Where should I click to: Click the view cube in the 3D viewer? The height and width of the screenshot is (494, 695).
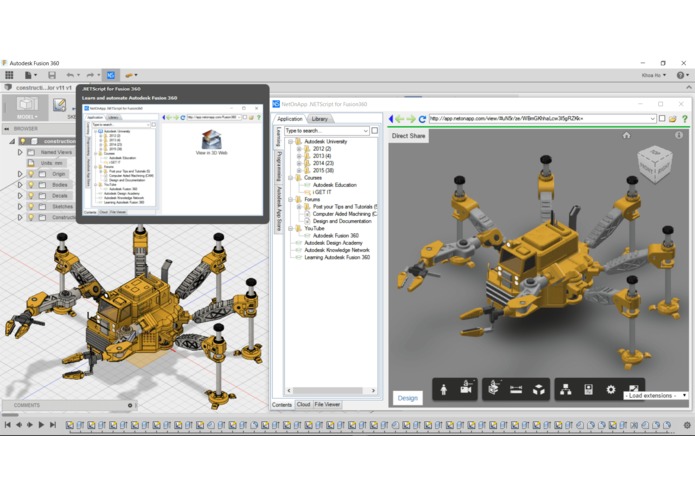pos(655,163)
